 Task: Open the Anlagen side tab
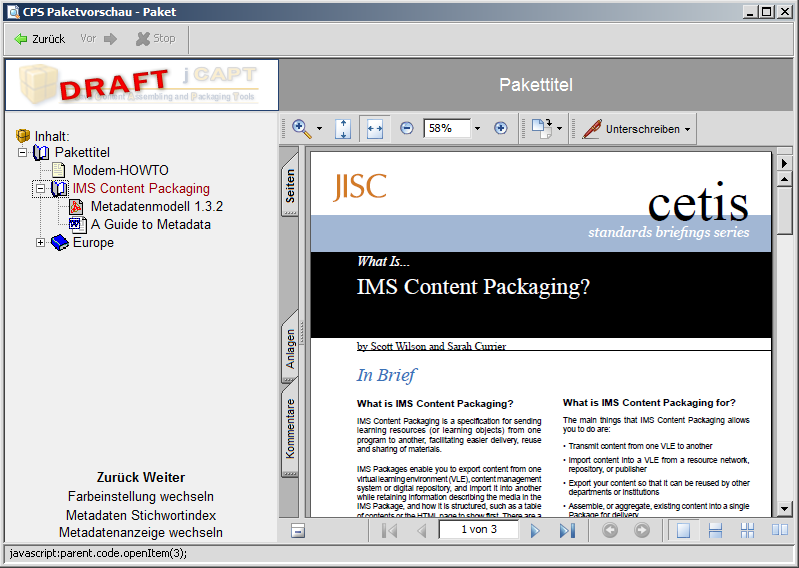290,348
